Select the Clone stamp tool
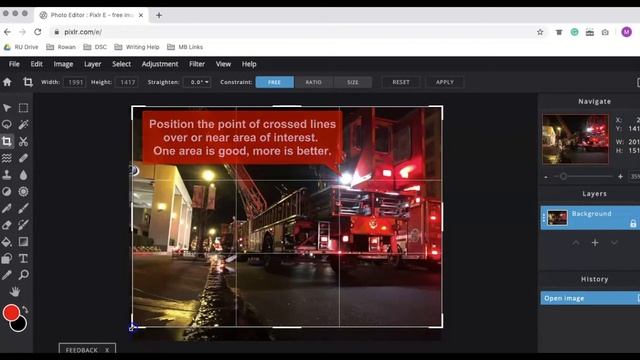 [x=7, y=175]
